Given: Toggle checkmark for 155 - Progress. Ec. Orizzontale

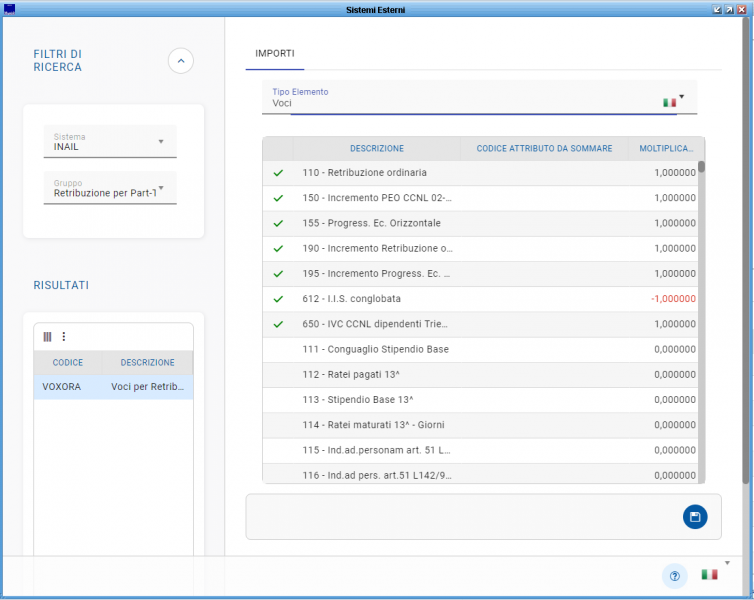Looking at the screenshot, I should coord(278,223).
